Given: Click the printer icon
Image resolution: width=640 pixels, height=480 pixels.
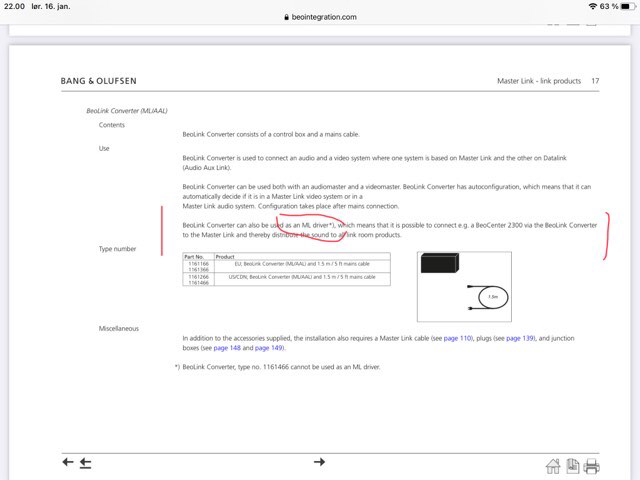Looking at the screenshot, I should 592,466.
